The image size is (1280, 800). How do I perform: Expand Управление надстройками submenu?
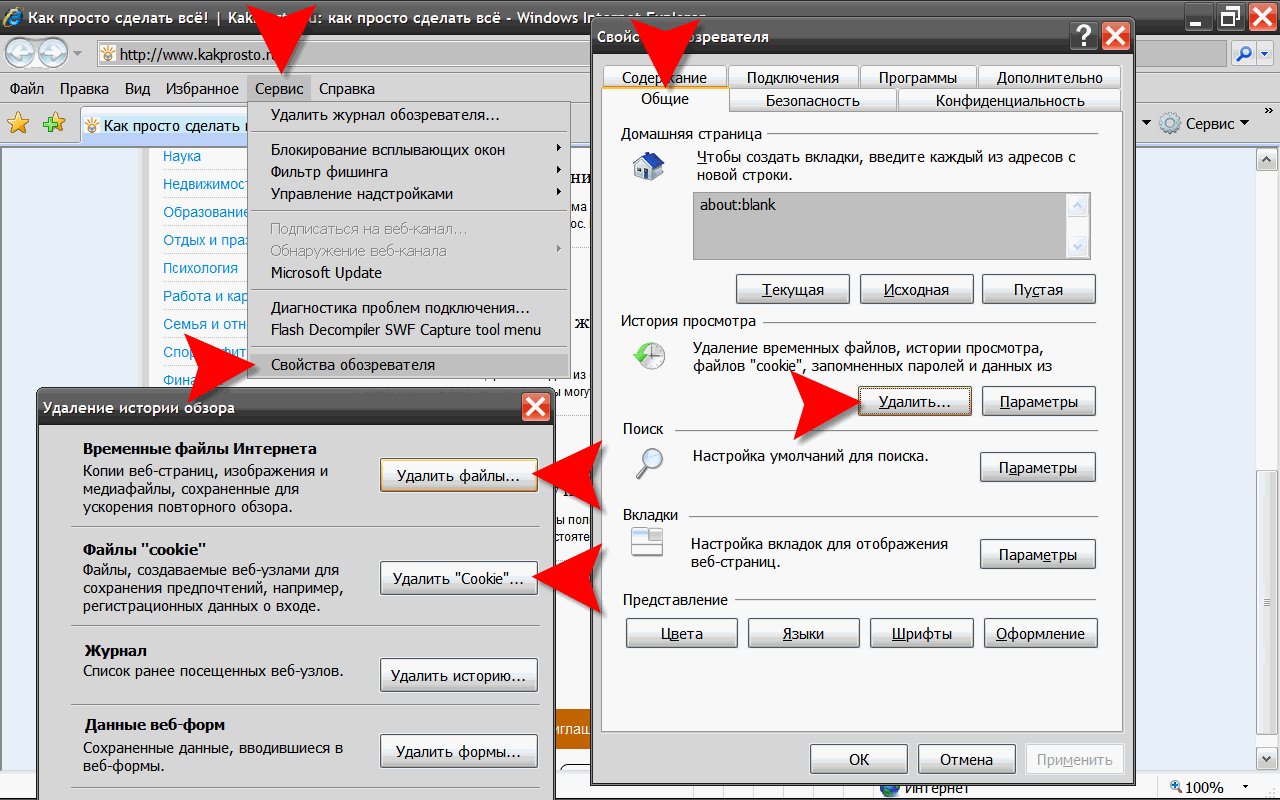point(408,194)
